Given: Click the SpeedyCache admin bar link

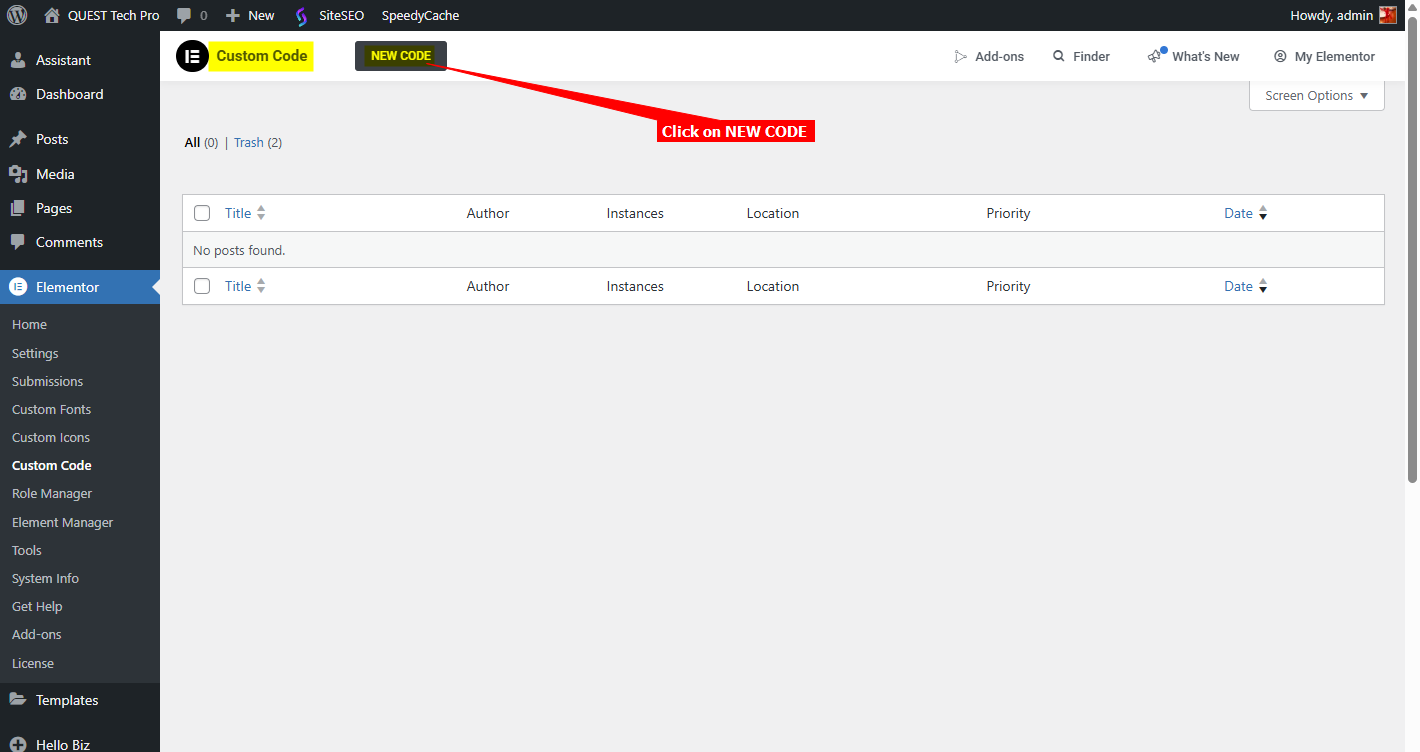Looking at the screenshot, I should coord(420,16).
